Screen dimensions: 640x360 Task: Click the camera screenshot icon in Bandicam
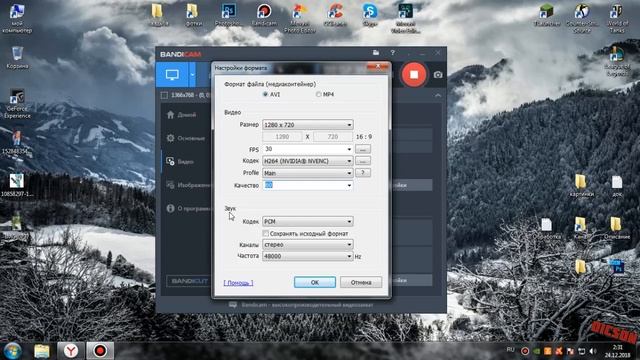click(438, 75)
